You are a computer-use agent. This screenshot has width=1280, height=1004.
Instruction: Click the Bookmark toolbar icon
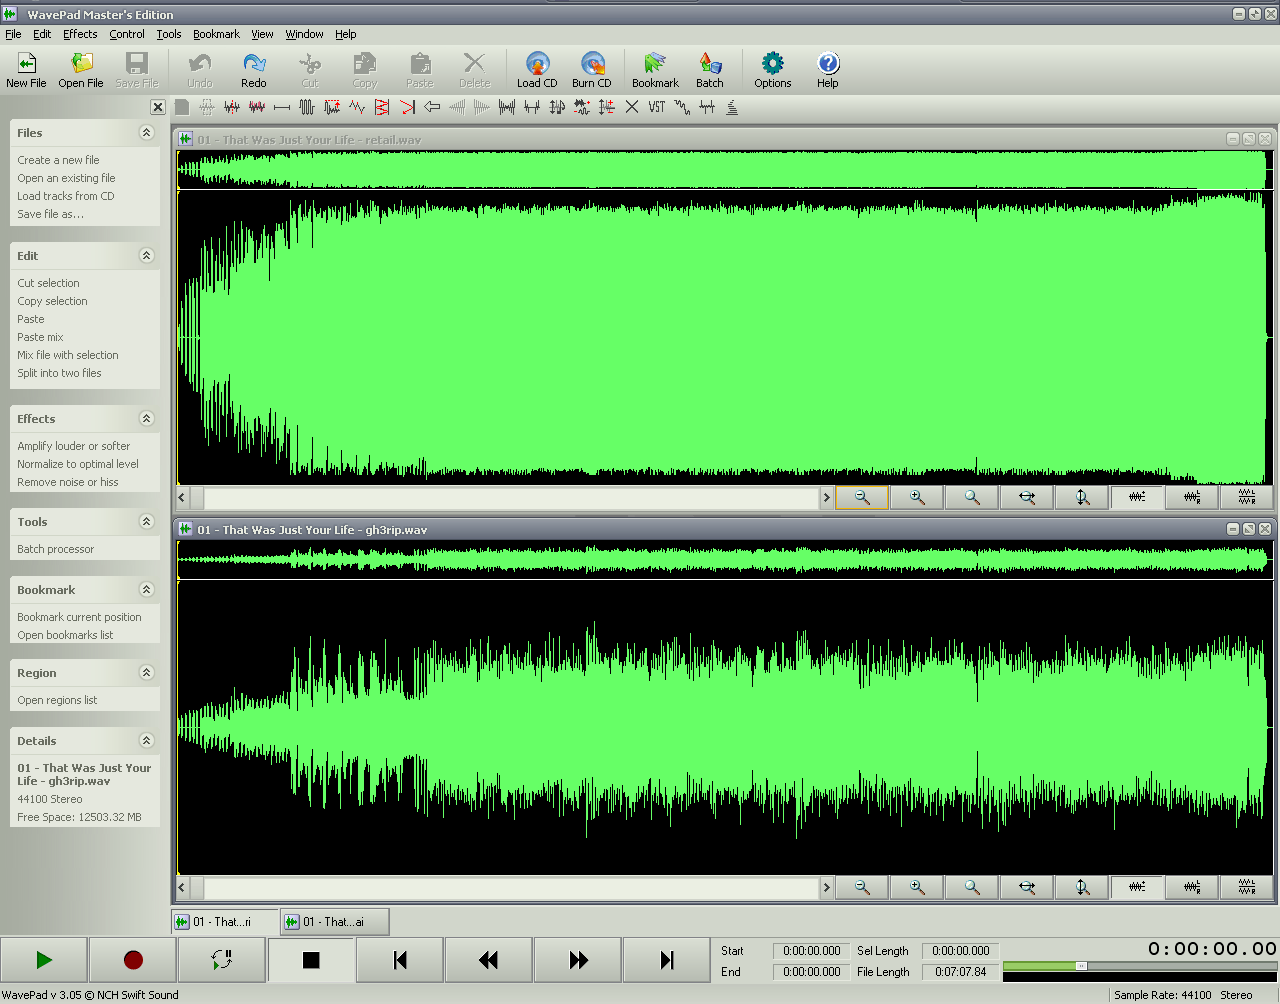click(655, 70)
